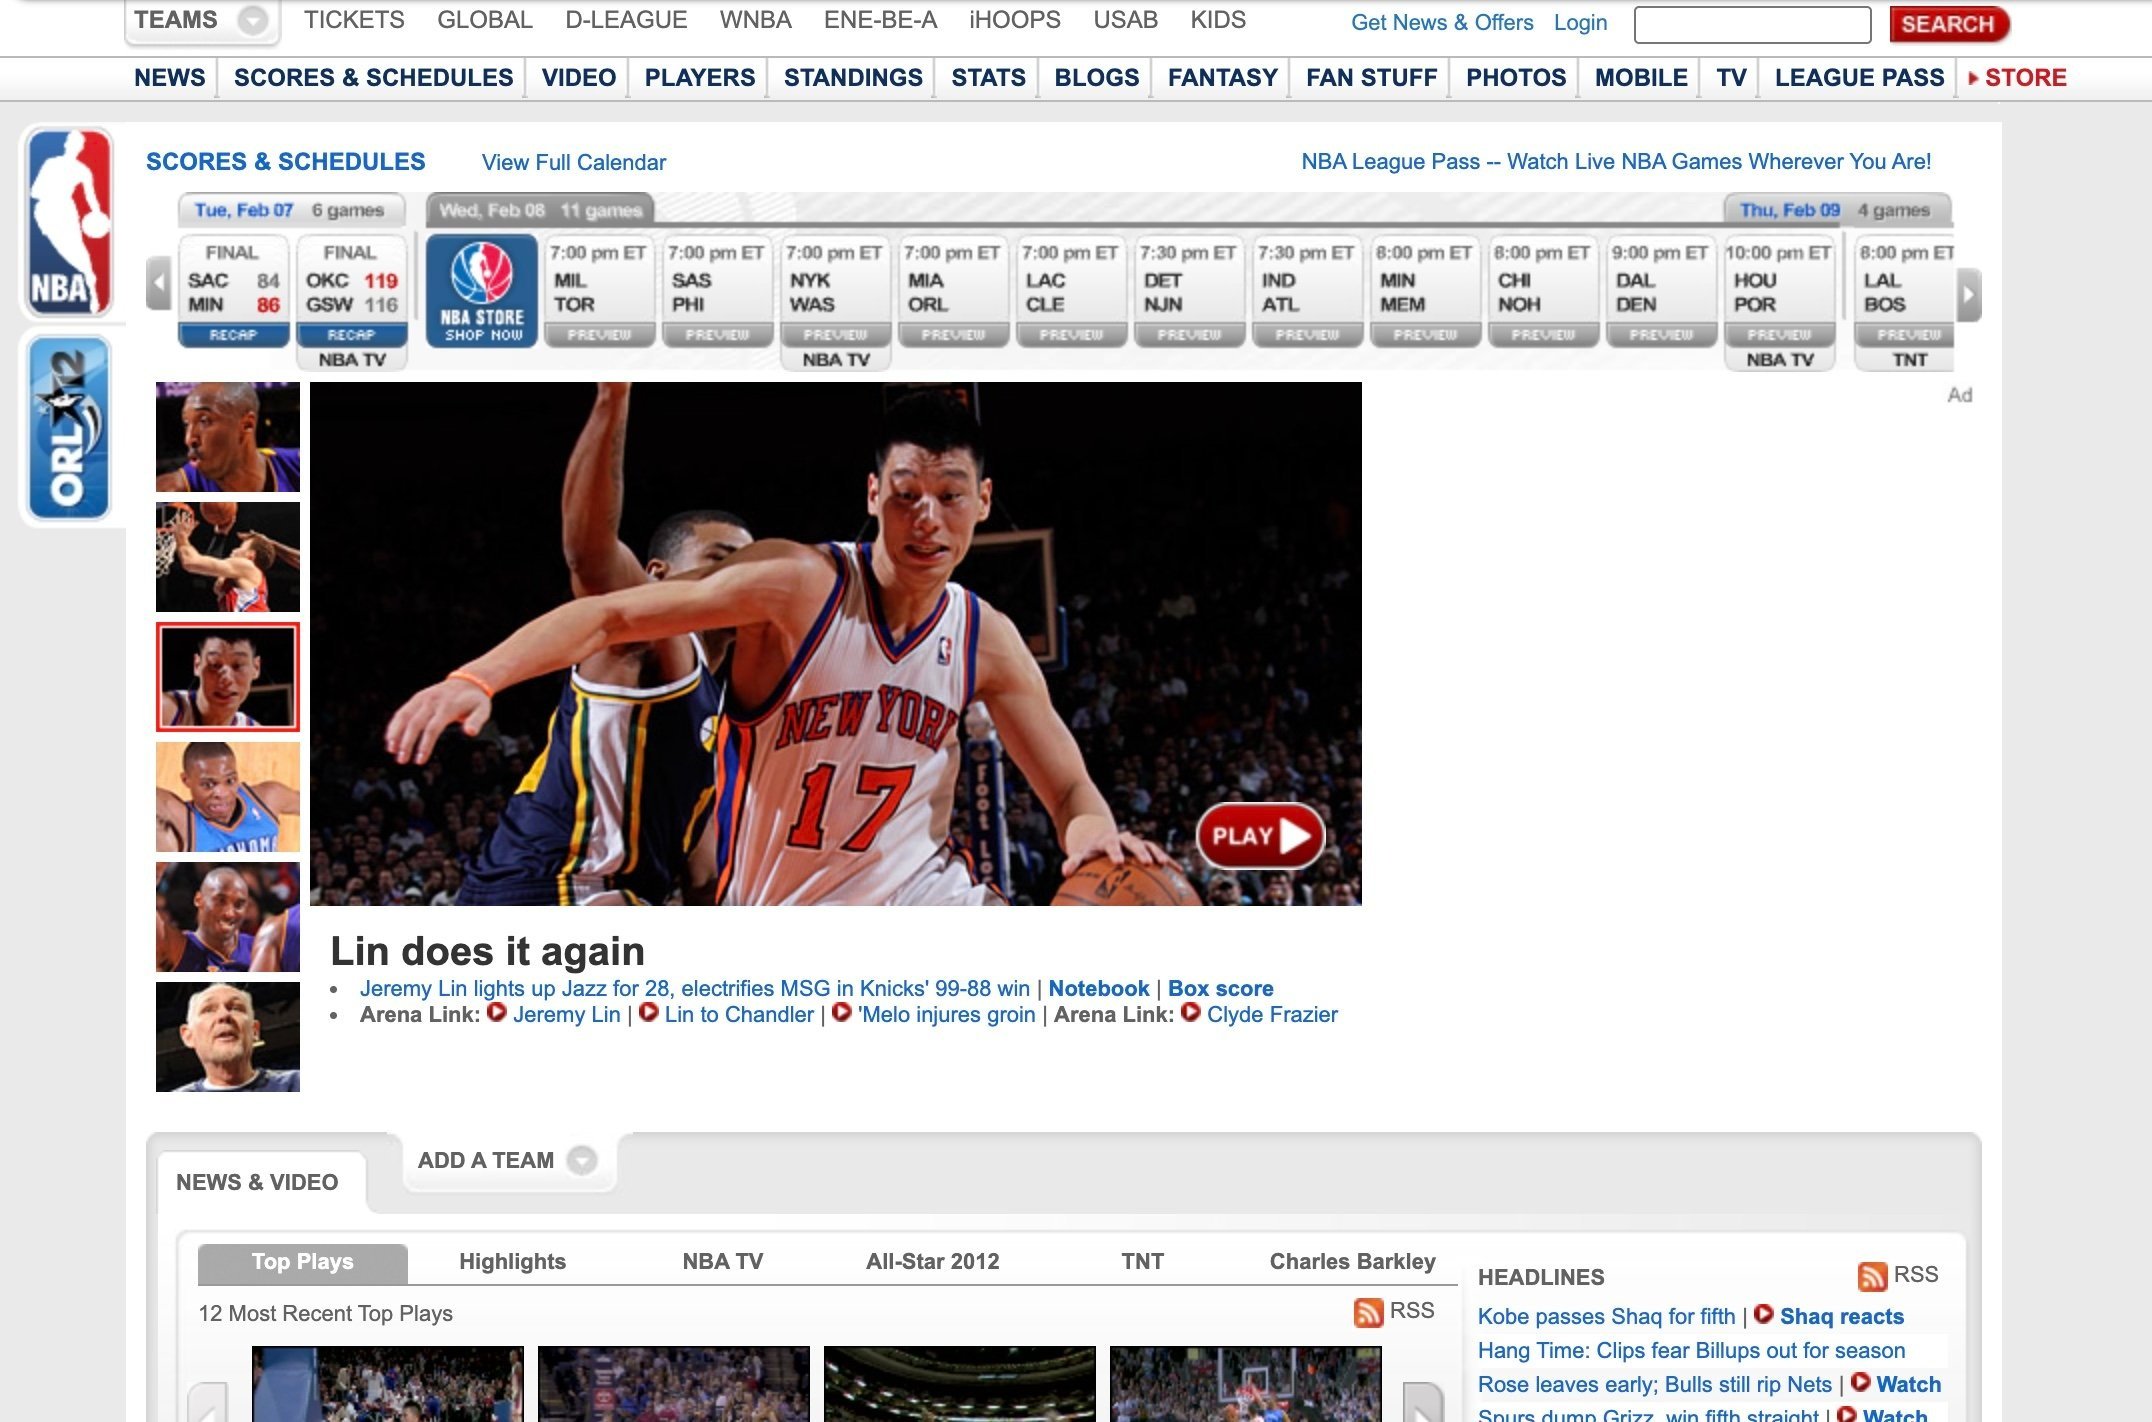Open the HOU vs POR preview
Screen dimensions: 2152x1422
click(x=1779, y=334)
